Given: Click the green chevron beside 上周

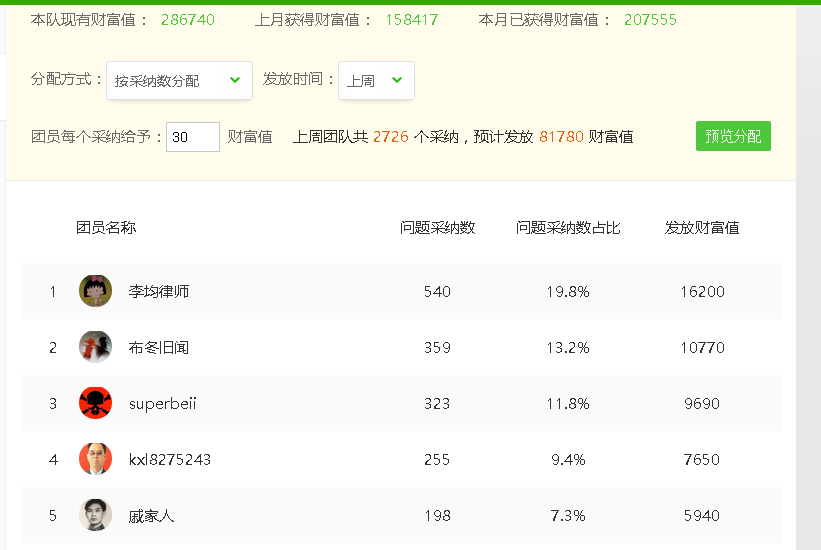Looking at the screenshot, I should pos(397,80).
